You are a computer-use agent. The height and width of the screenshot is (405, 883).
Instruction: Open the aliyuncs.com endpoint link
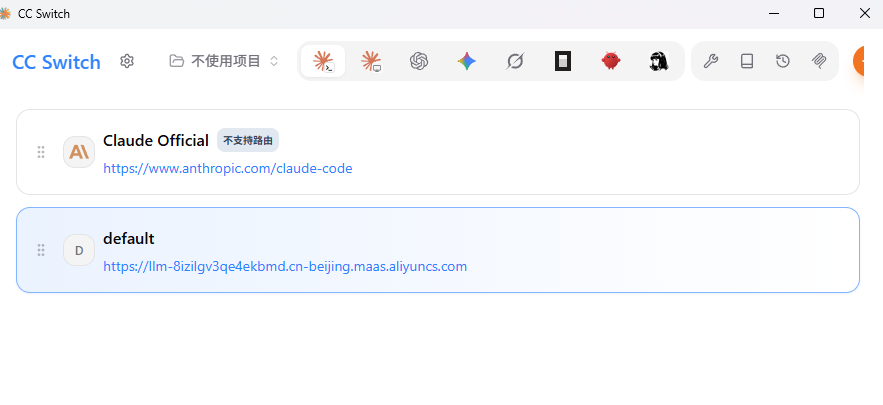(285, 266)
